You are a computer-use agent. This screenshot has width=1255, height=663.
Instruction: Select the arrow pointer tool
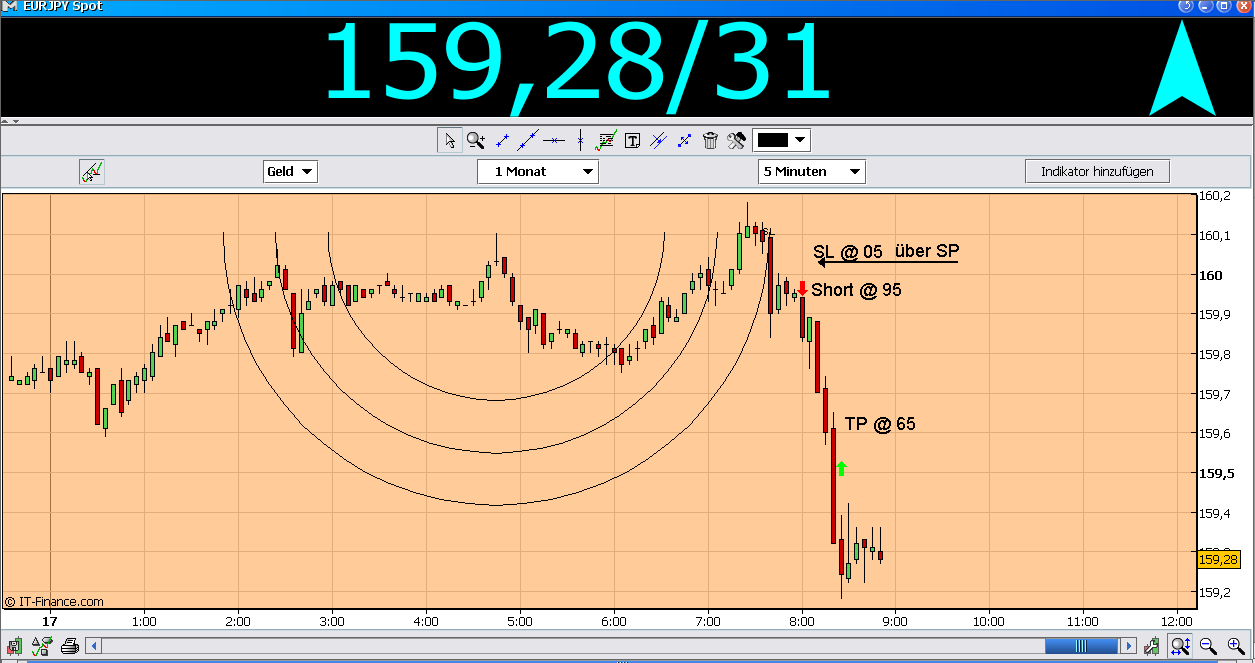click(450, 141)
